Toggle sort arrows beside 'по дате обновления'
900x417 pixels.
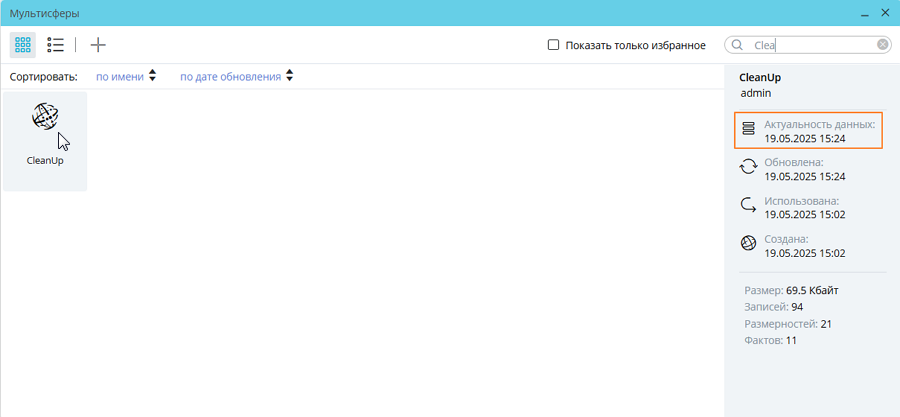(289, 76)
